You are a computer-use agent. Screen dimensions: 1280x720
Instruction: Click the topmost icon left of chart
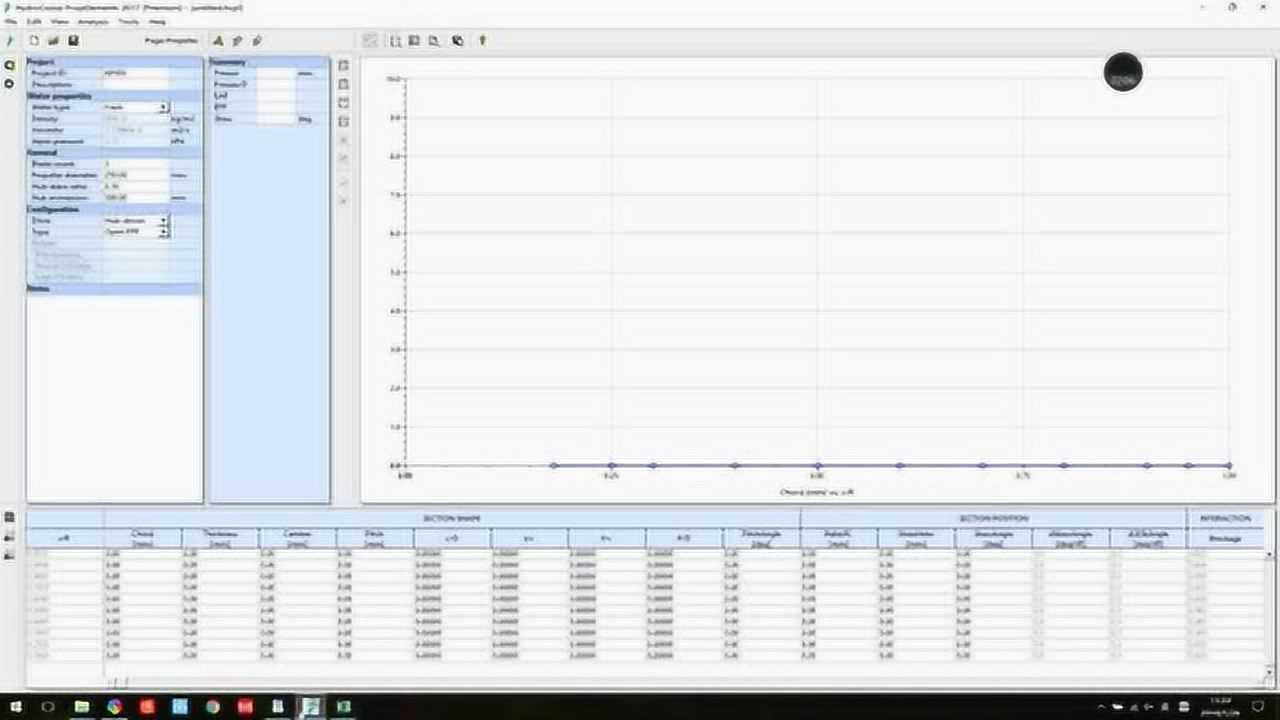pyautogui.click(x=344, y=66)
